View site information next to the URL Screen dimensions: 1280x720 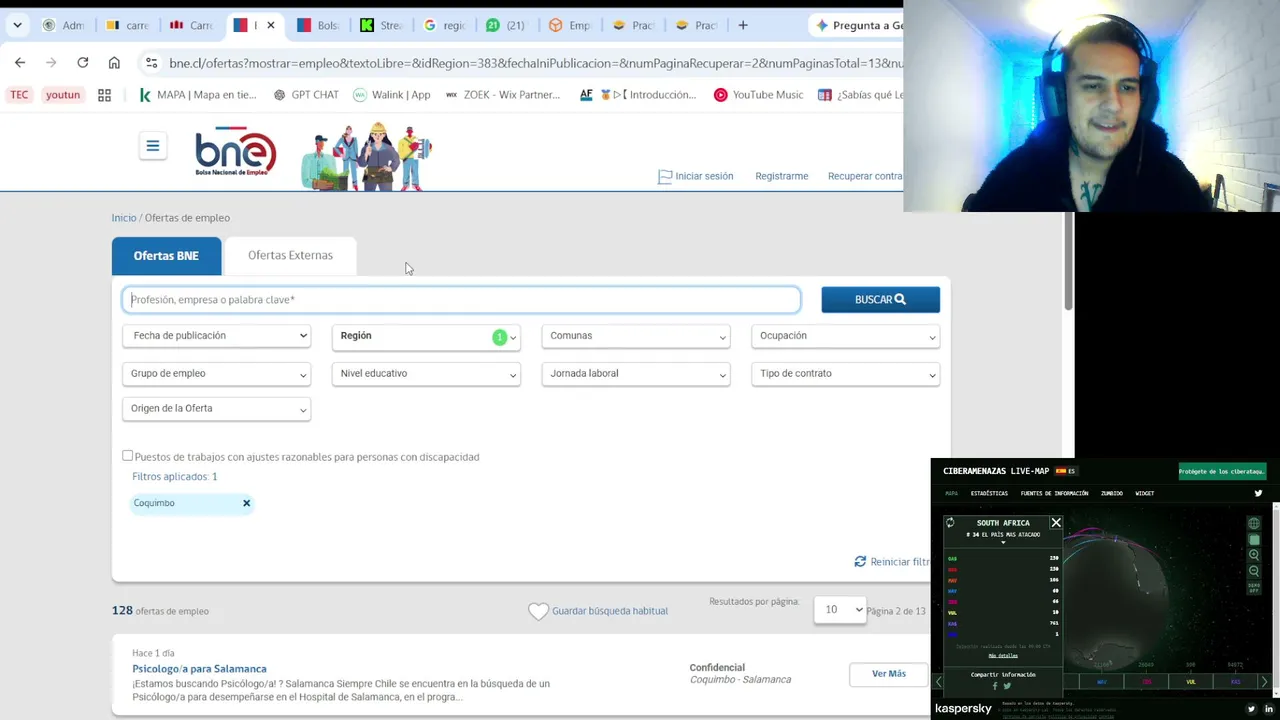[x=151, y=63]
